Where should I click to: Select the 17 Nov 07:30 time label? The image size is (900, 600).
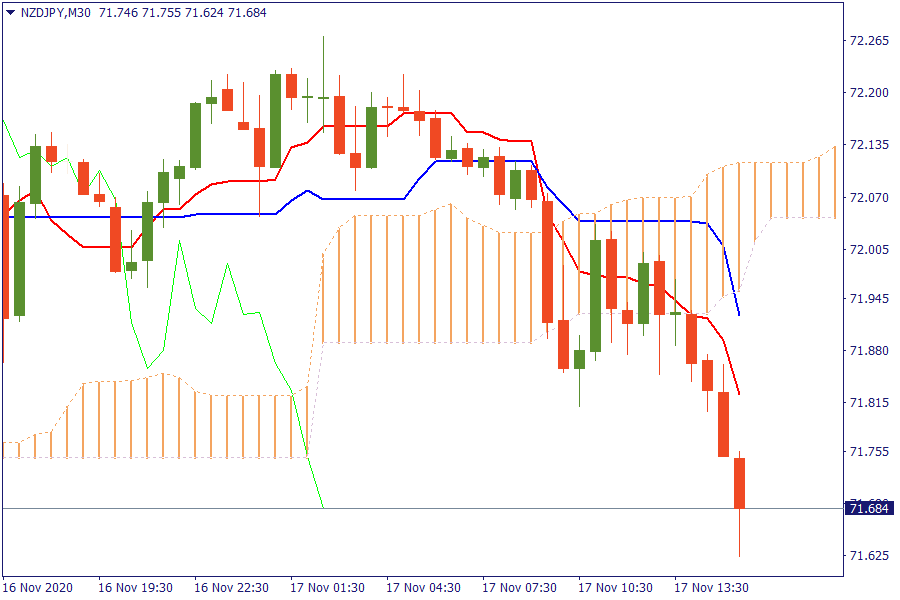[520, 587]
